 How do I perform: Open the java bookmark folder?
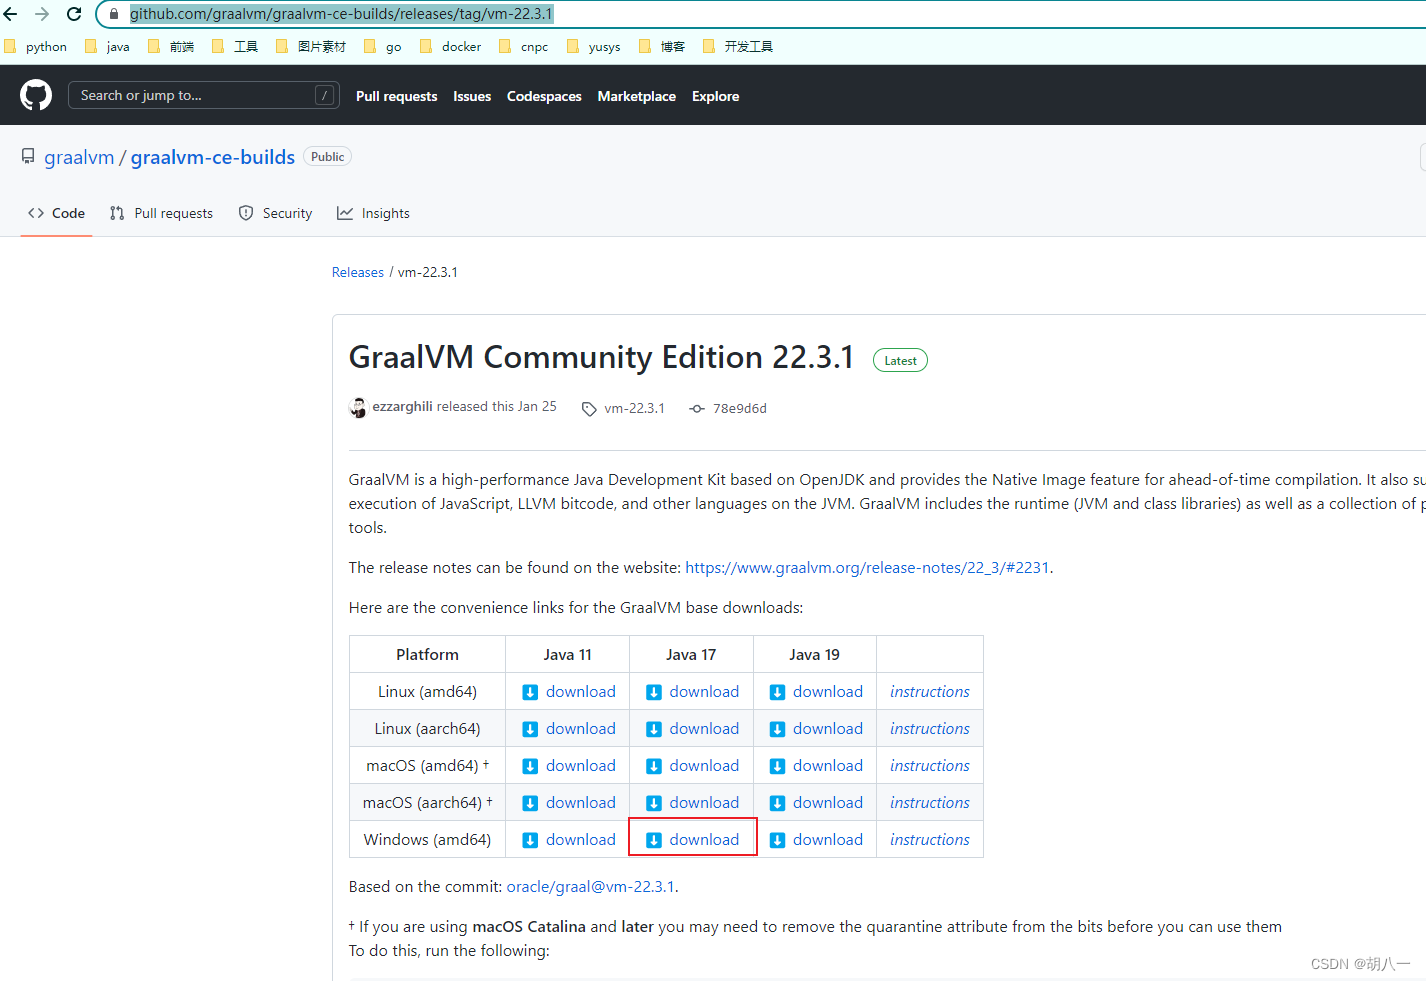(x=108, y=47)
